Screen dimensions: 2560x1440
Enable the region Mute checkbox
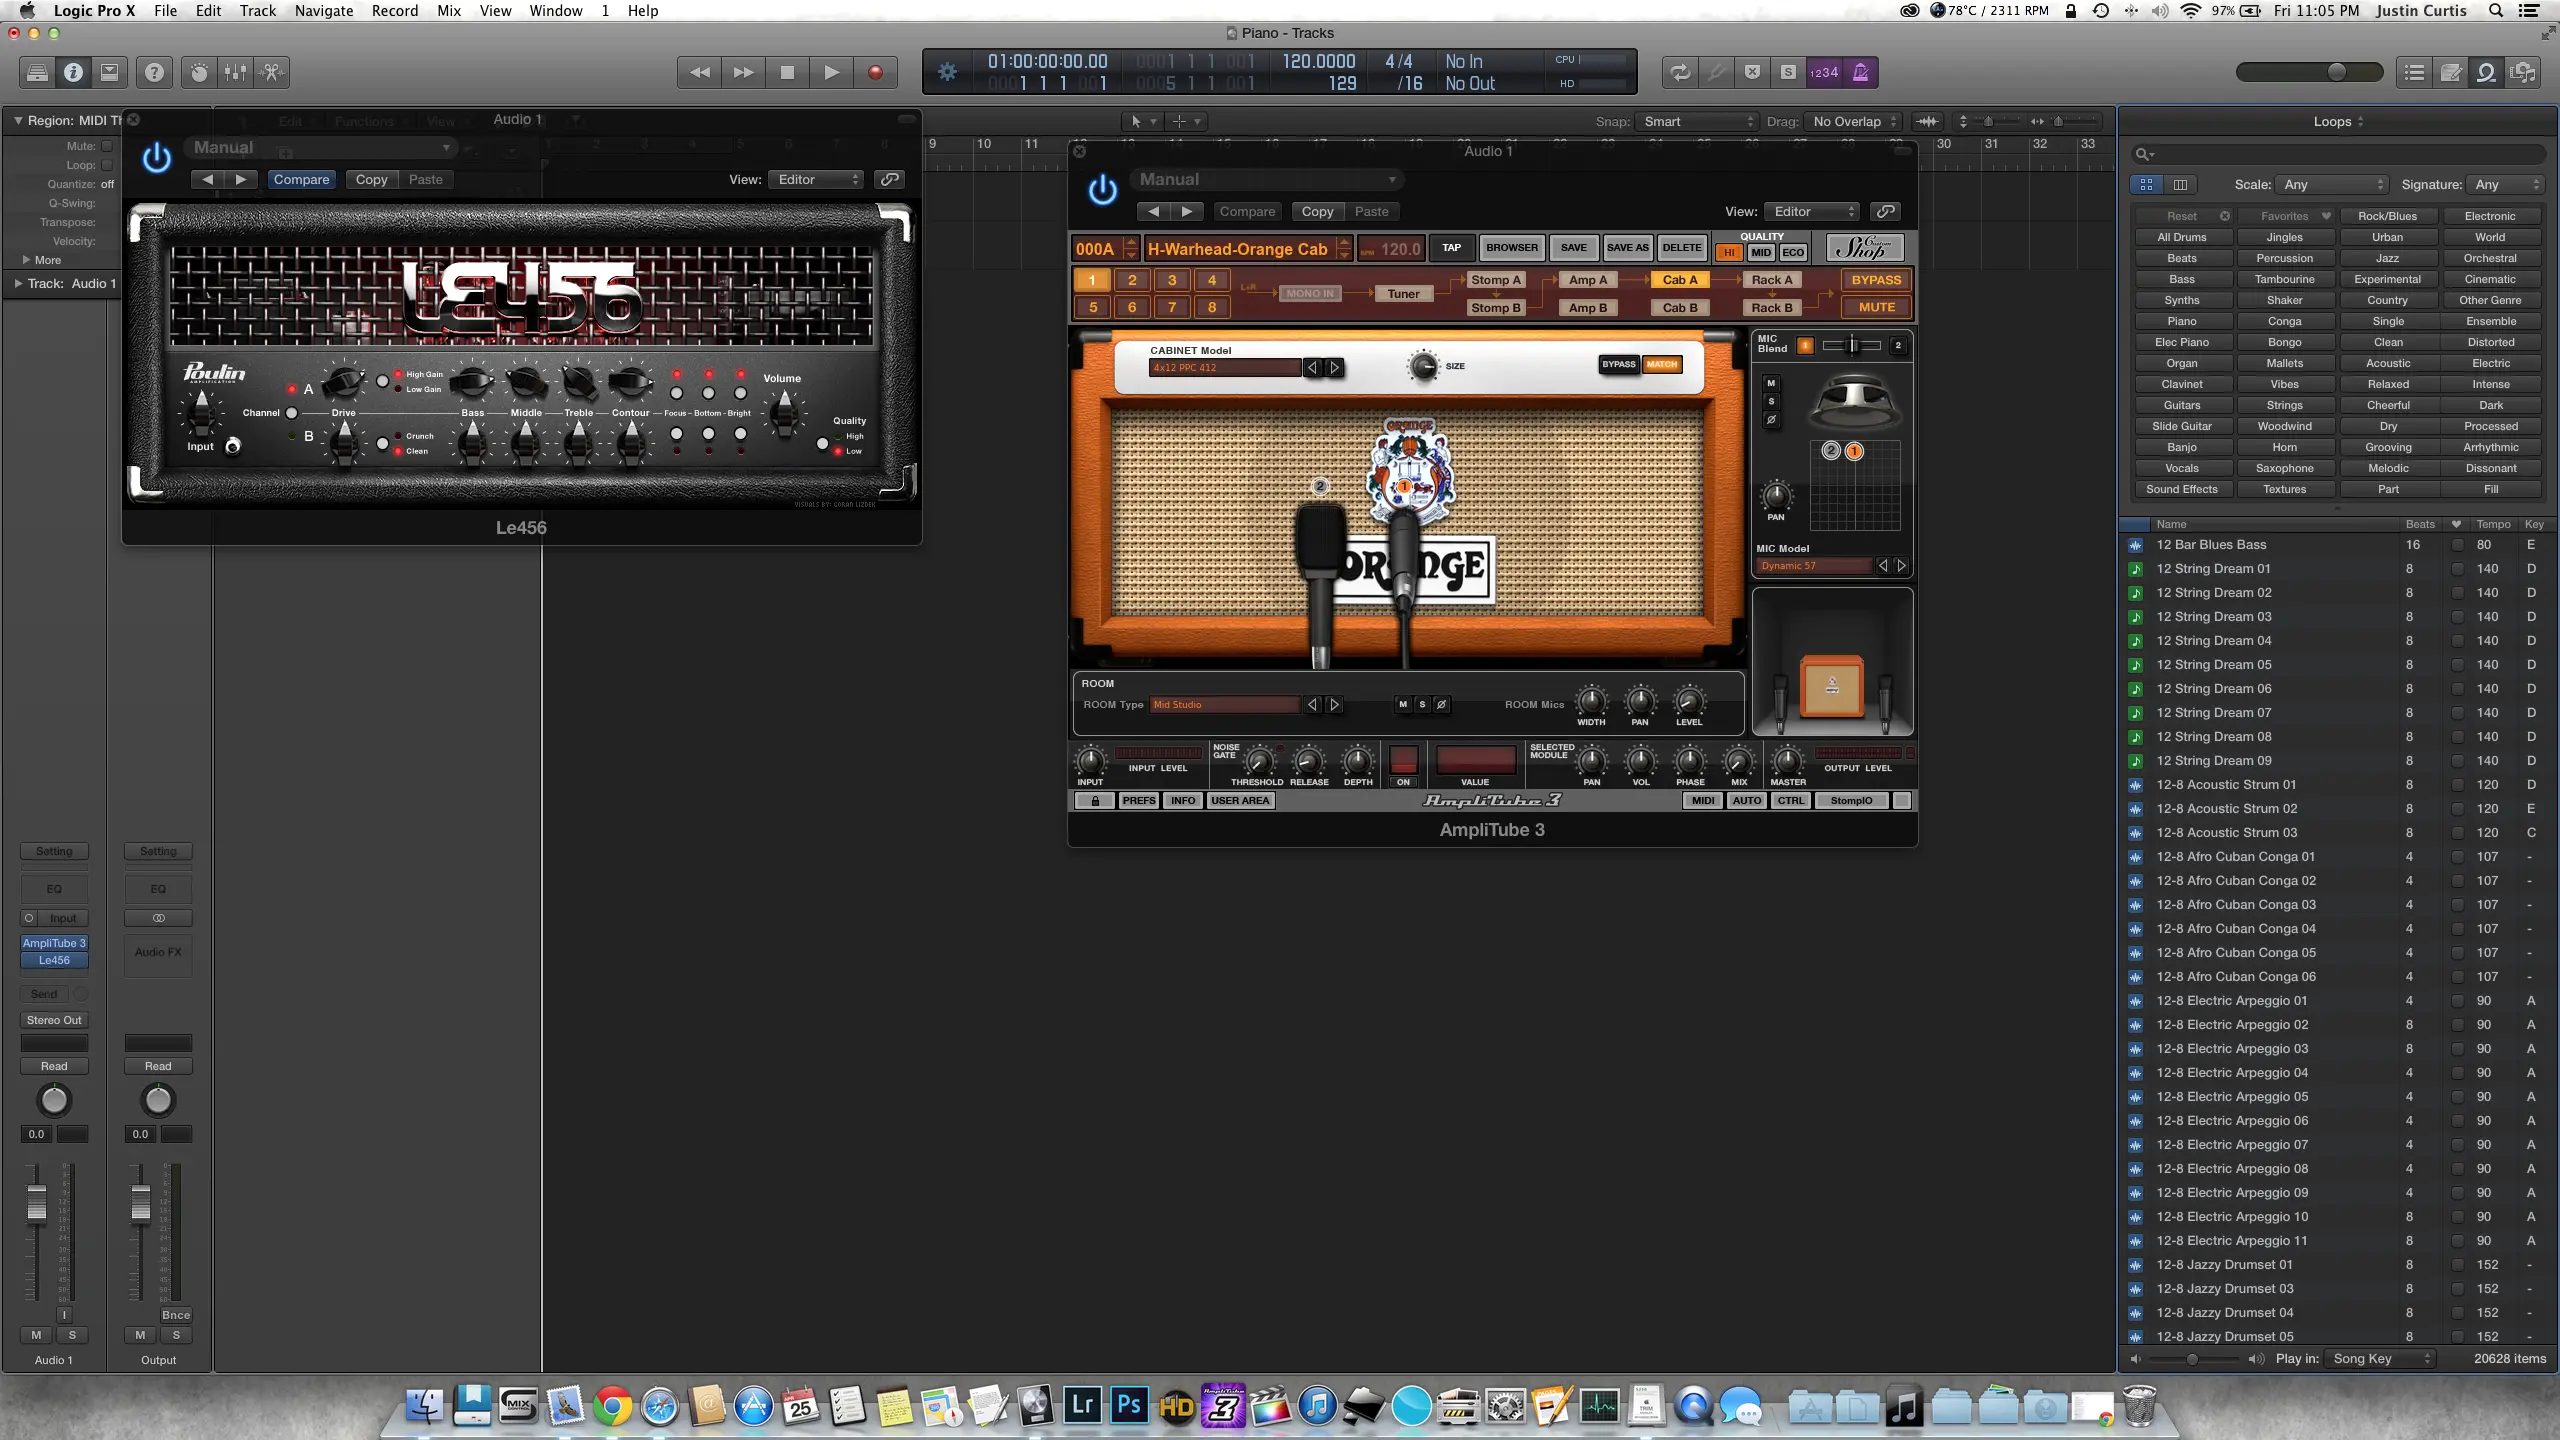(107, 146)
